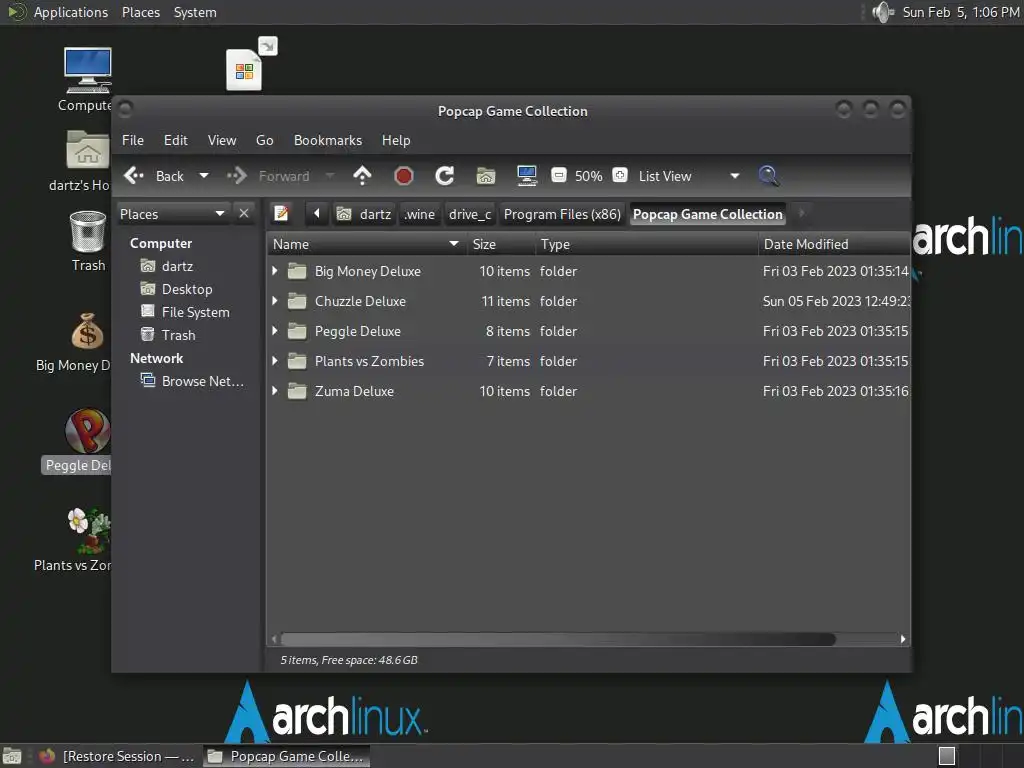Image resolution: width=1024 pixels, height=768 pixels.
Task: Expand Chuzzle Deluxe folder triangle
Action: [x=275, y=300]
